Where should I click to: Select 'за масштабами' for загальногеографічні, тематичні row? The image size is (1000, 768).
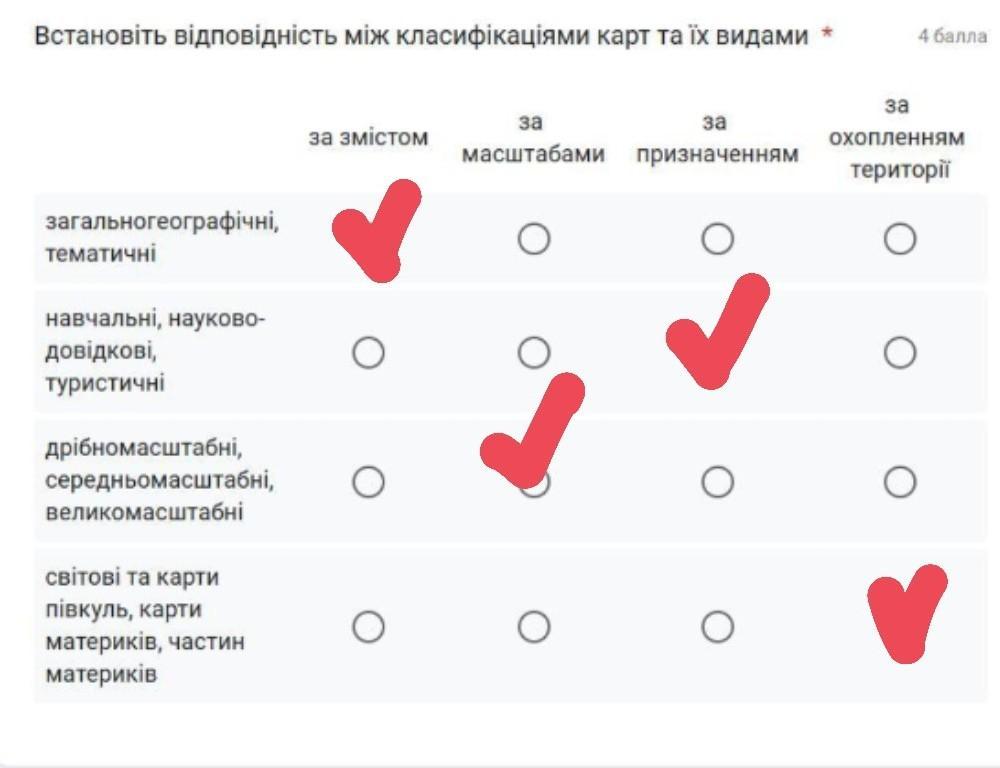[534, 239]
